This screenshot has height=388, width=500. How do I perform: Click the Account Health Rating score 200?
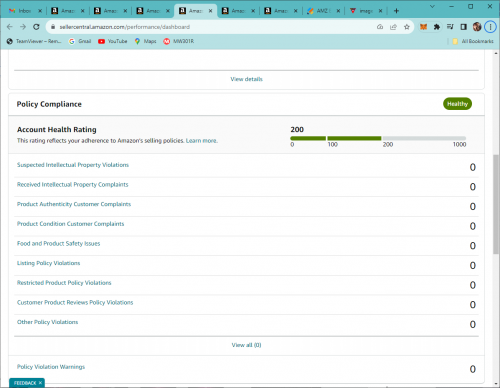(297, 130)
